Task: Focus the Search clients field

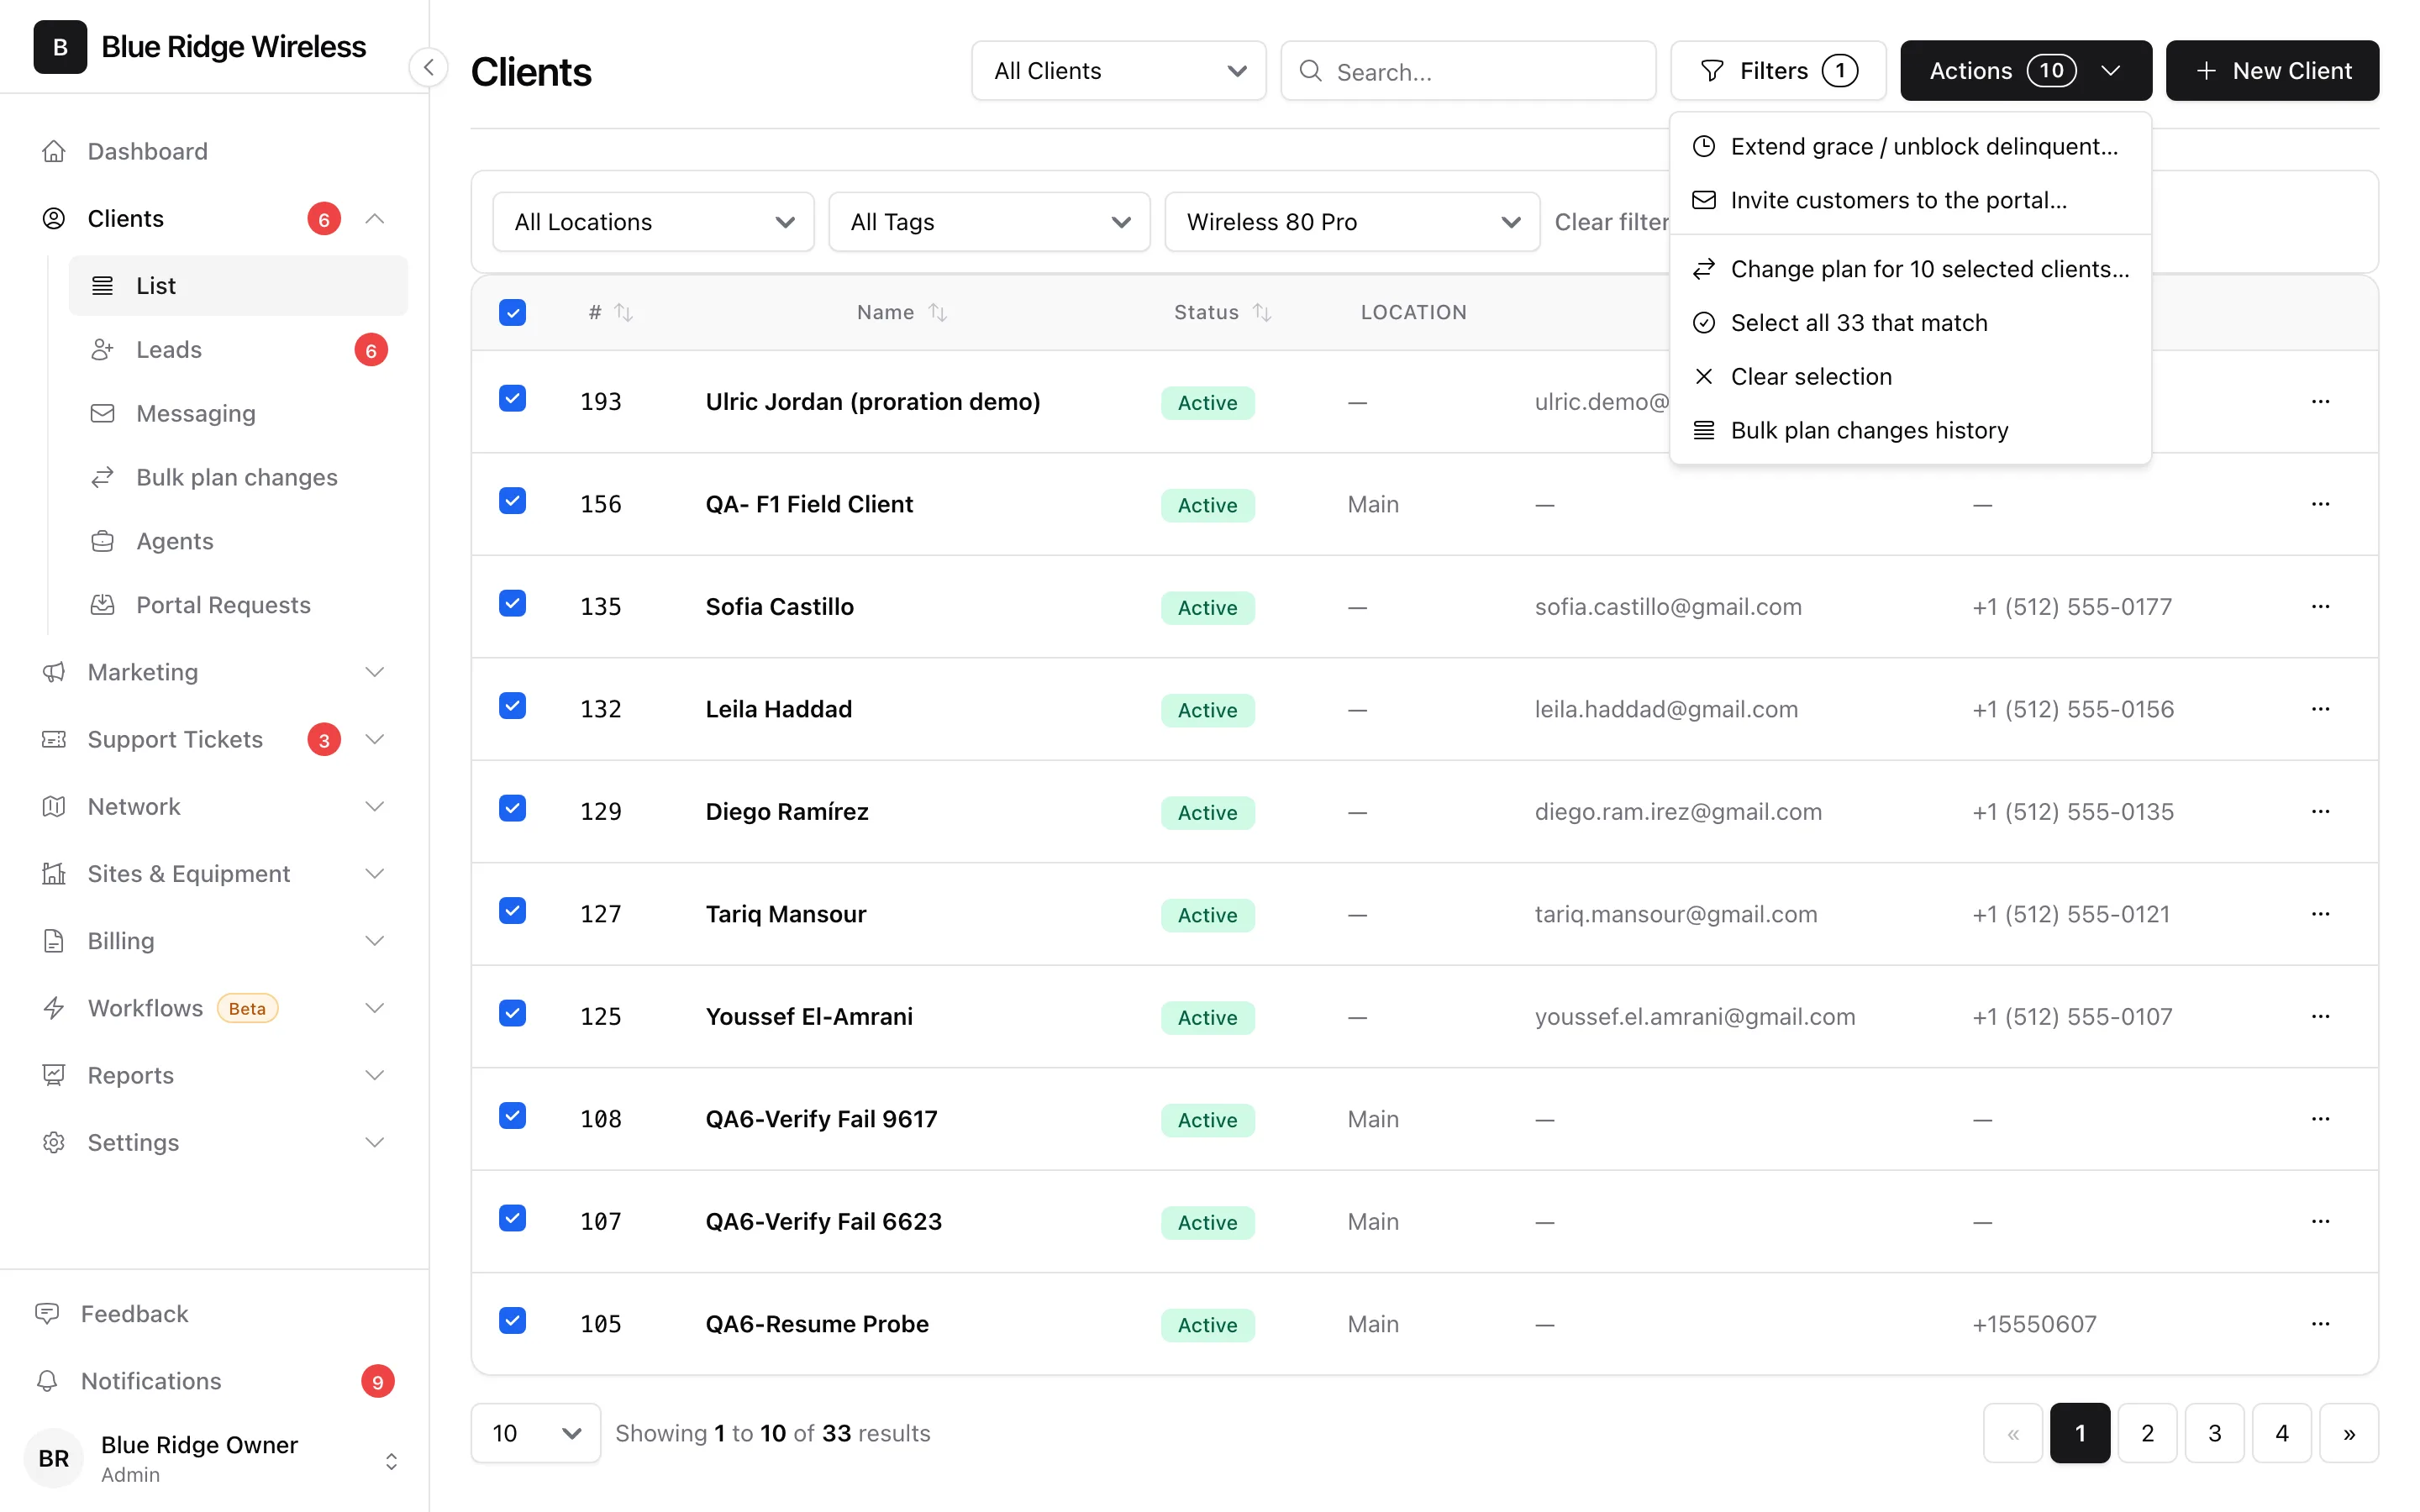Action: 1468,71
